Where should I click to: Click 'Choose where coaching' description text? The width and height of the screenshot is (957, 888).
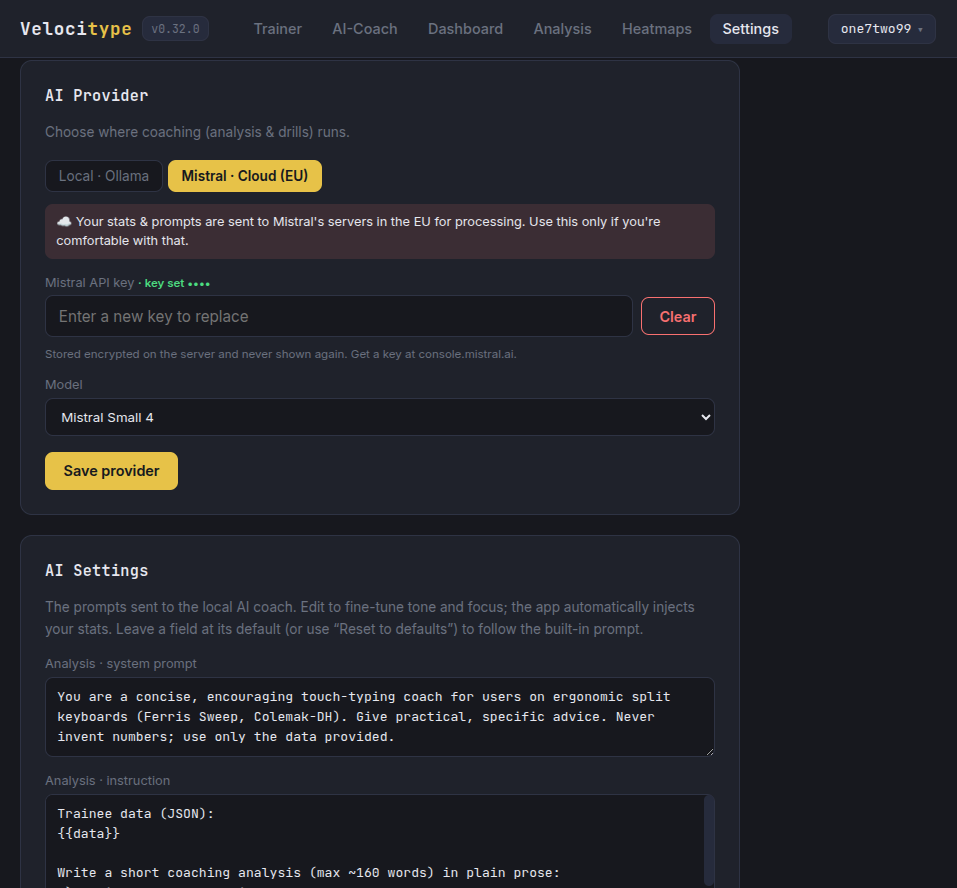coord(197,132)
